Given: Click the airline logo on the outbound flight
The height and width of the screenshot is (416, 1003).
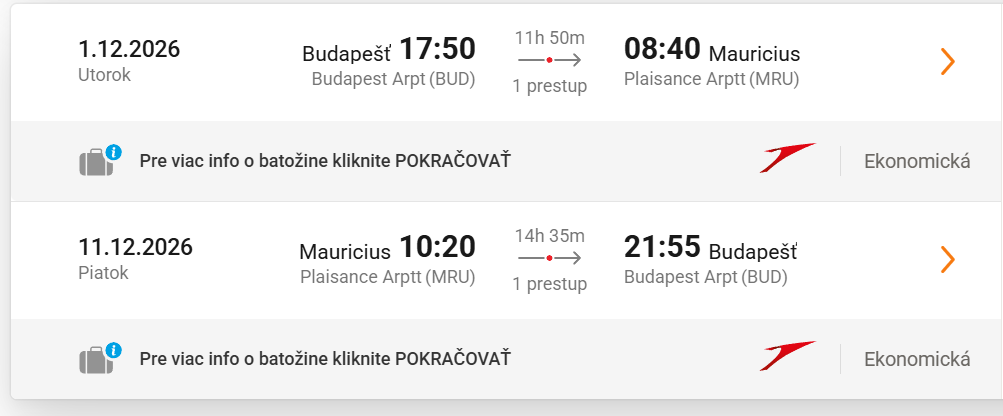Looking at the screenshot, I should coord(787,159).
